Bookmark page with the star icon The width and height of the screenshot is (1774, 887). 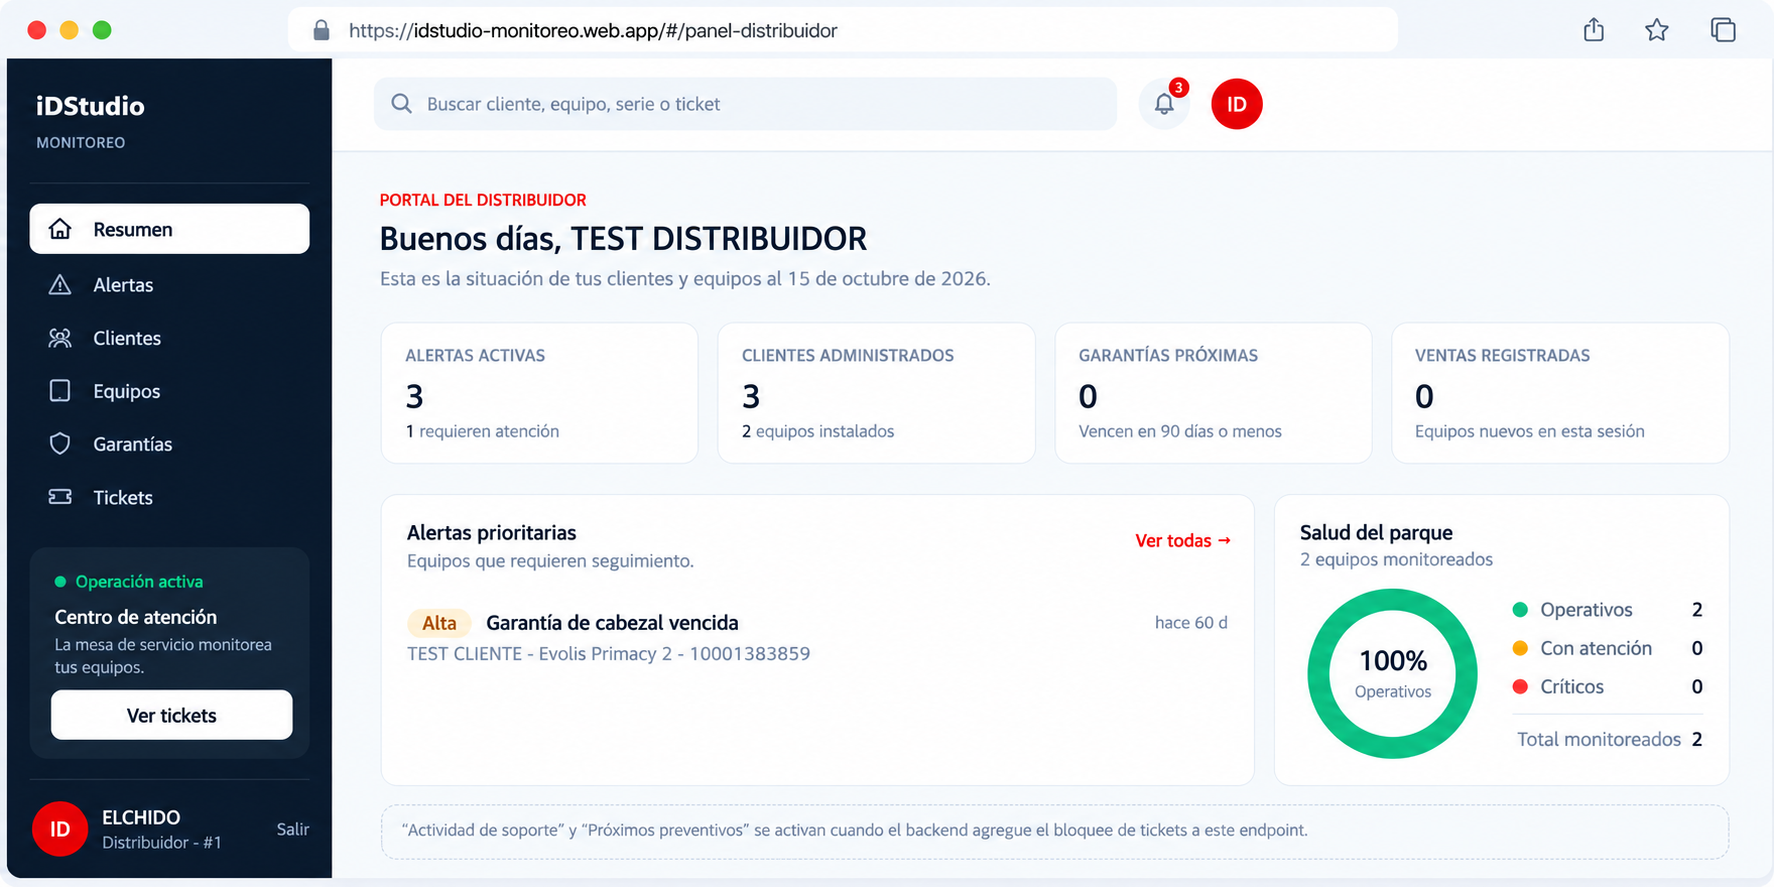coord(1657,30)
